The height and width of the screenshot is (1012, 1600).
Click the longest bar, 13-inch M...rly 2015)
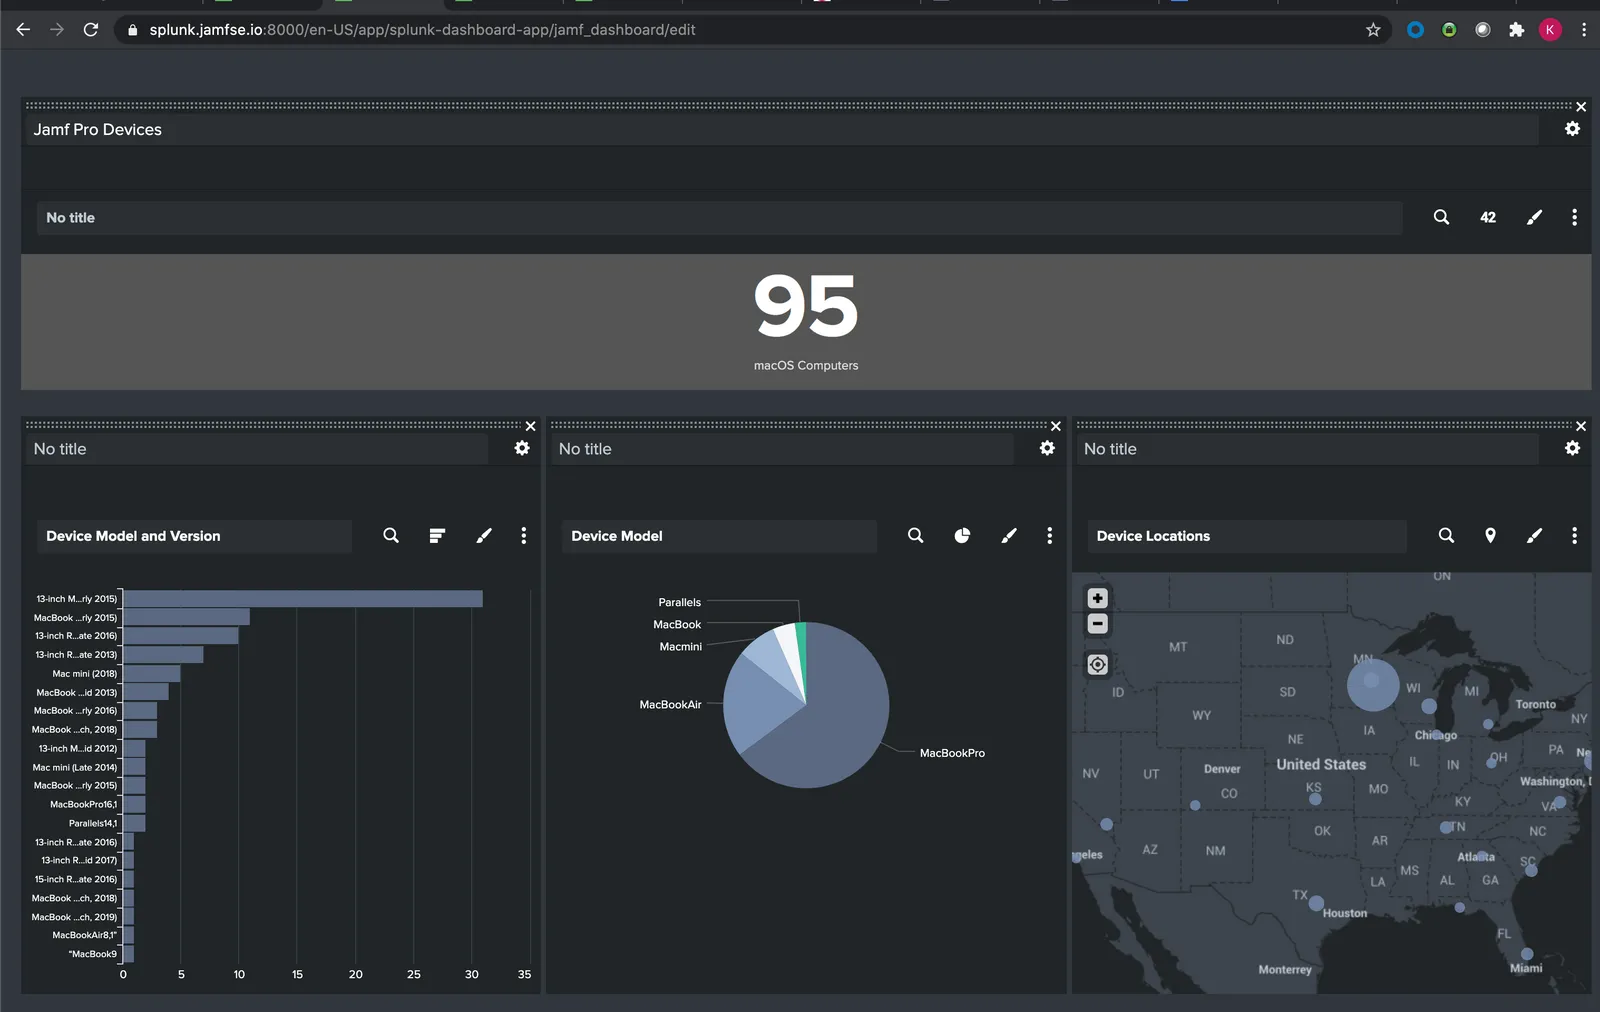point(303,599)
